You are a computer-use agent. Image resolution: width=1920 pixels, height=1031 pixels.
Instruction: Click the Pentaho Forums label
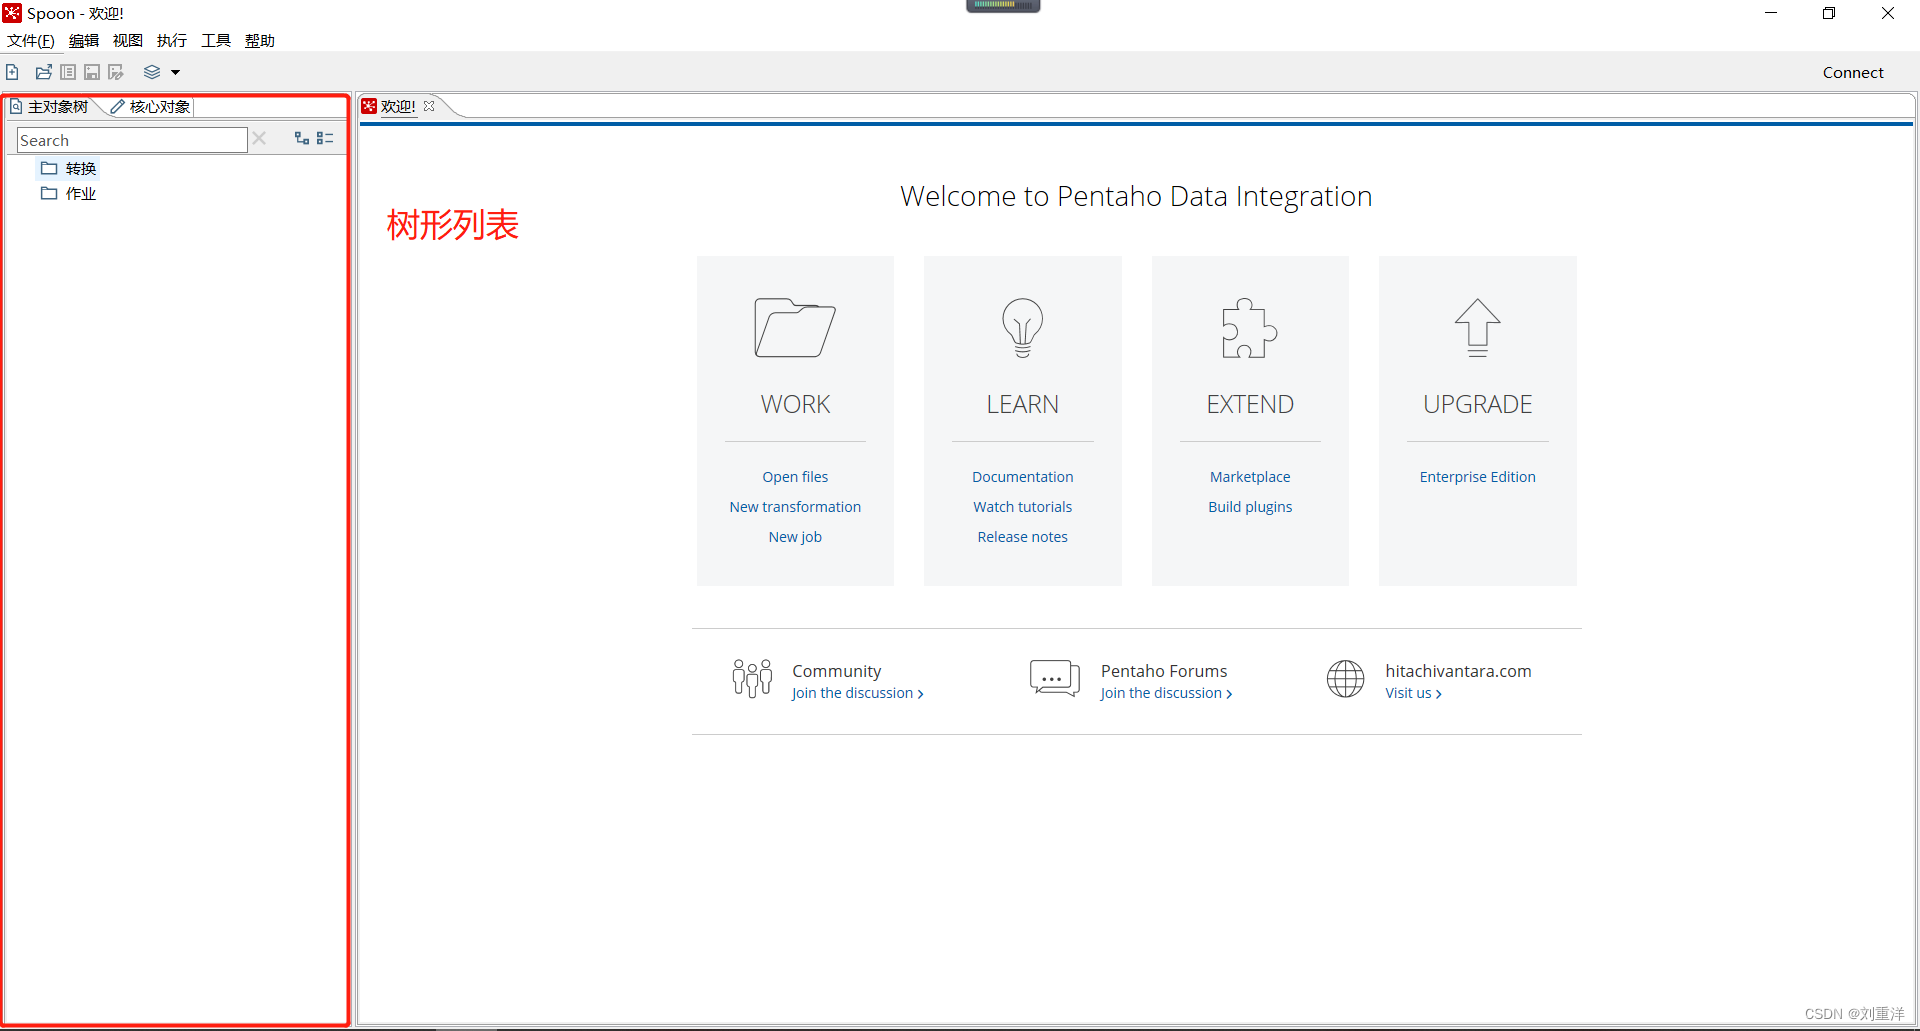click(1164, 671)
